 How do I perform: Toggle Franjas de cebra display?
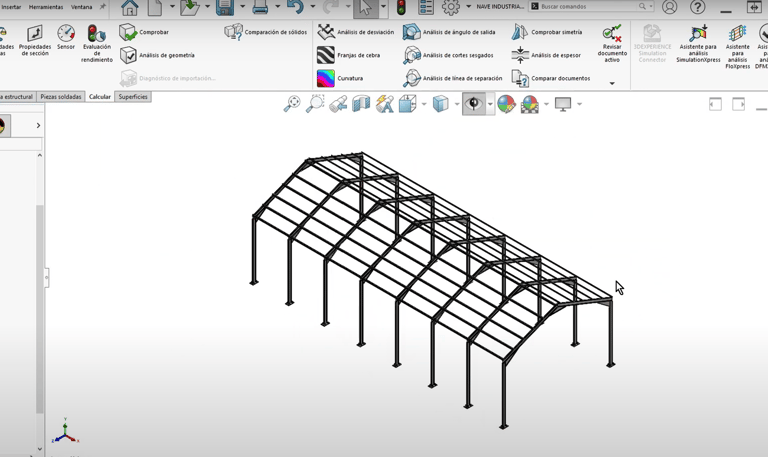[x=349, y=55]
